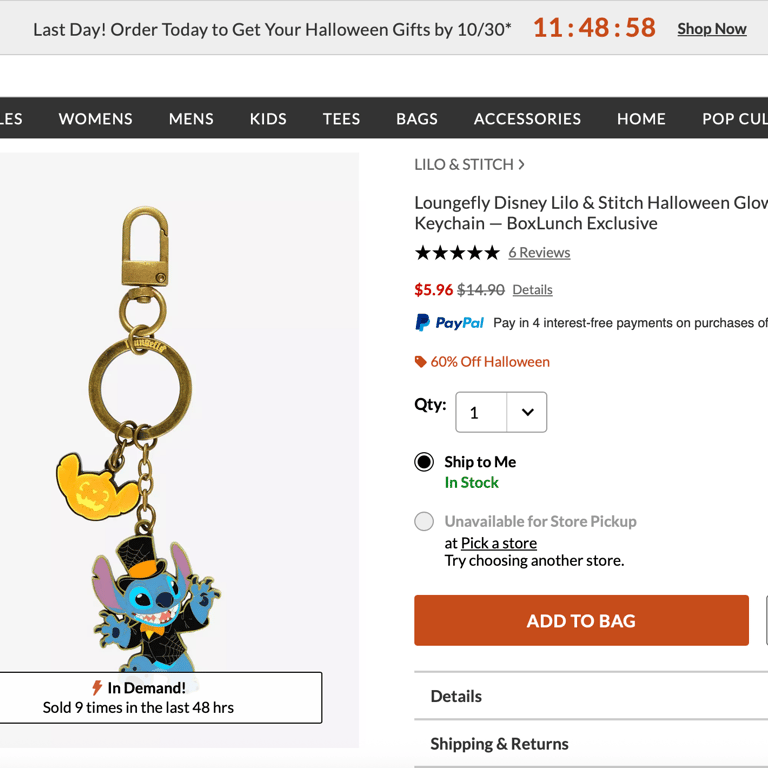Click the In Demand lightning bolt icon

(97, 688)
